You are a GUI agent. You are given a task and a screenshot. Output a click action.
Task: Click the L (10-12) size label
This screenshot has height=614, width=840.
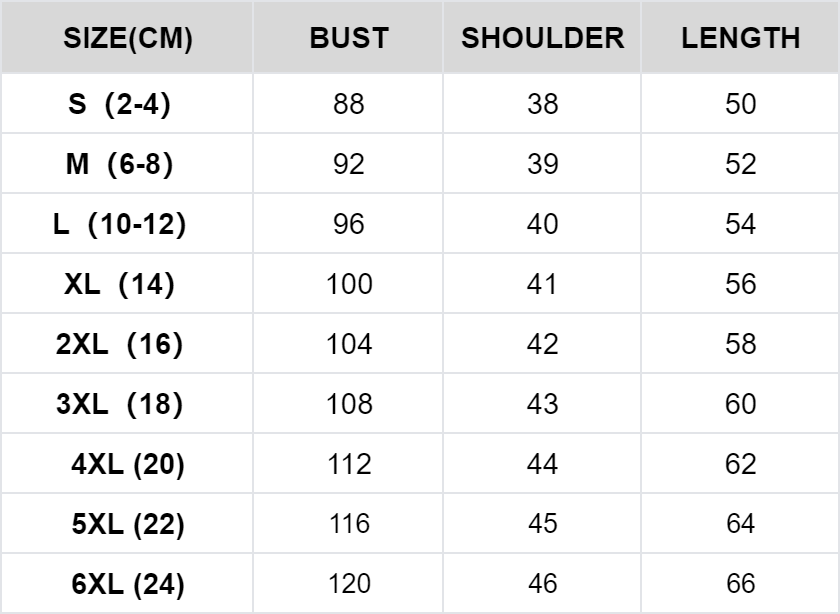(x=120, y=224)
